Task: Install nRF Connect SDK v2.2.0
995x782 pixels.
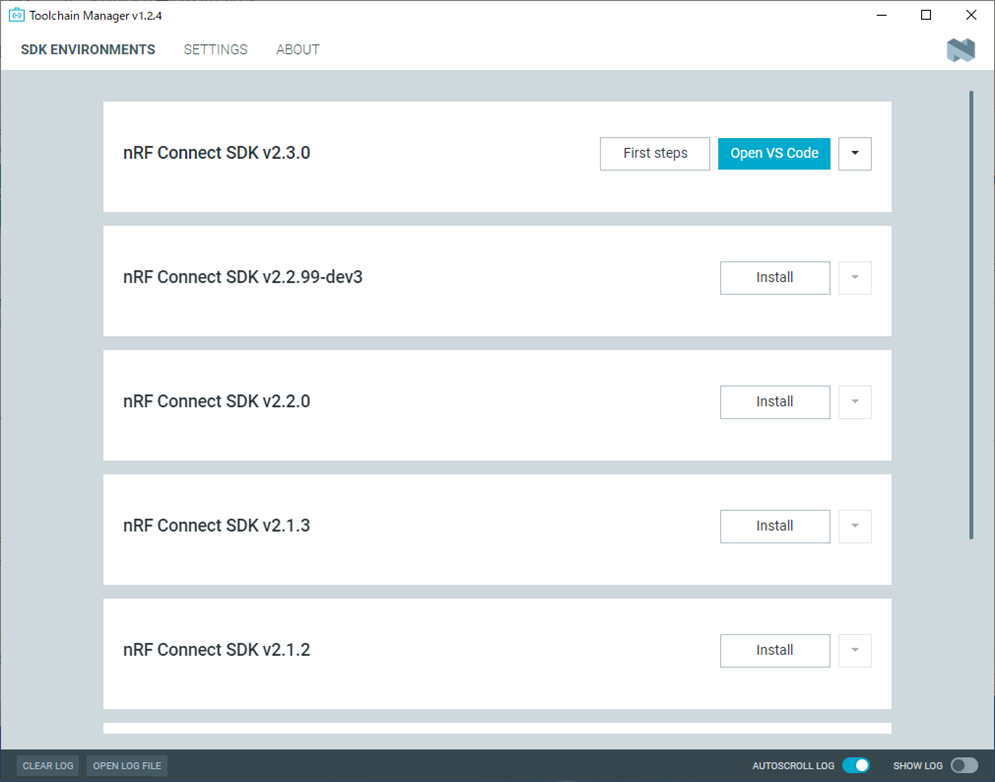Action: pos(775,402)
